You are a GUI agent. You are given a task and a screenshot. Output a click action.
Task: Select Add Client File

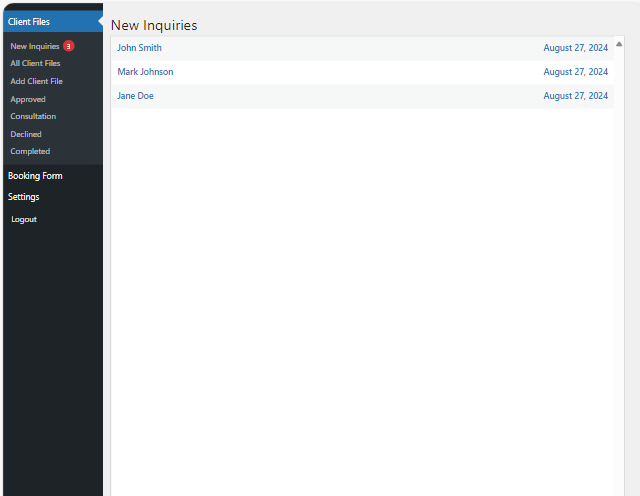point(36,81)
